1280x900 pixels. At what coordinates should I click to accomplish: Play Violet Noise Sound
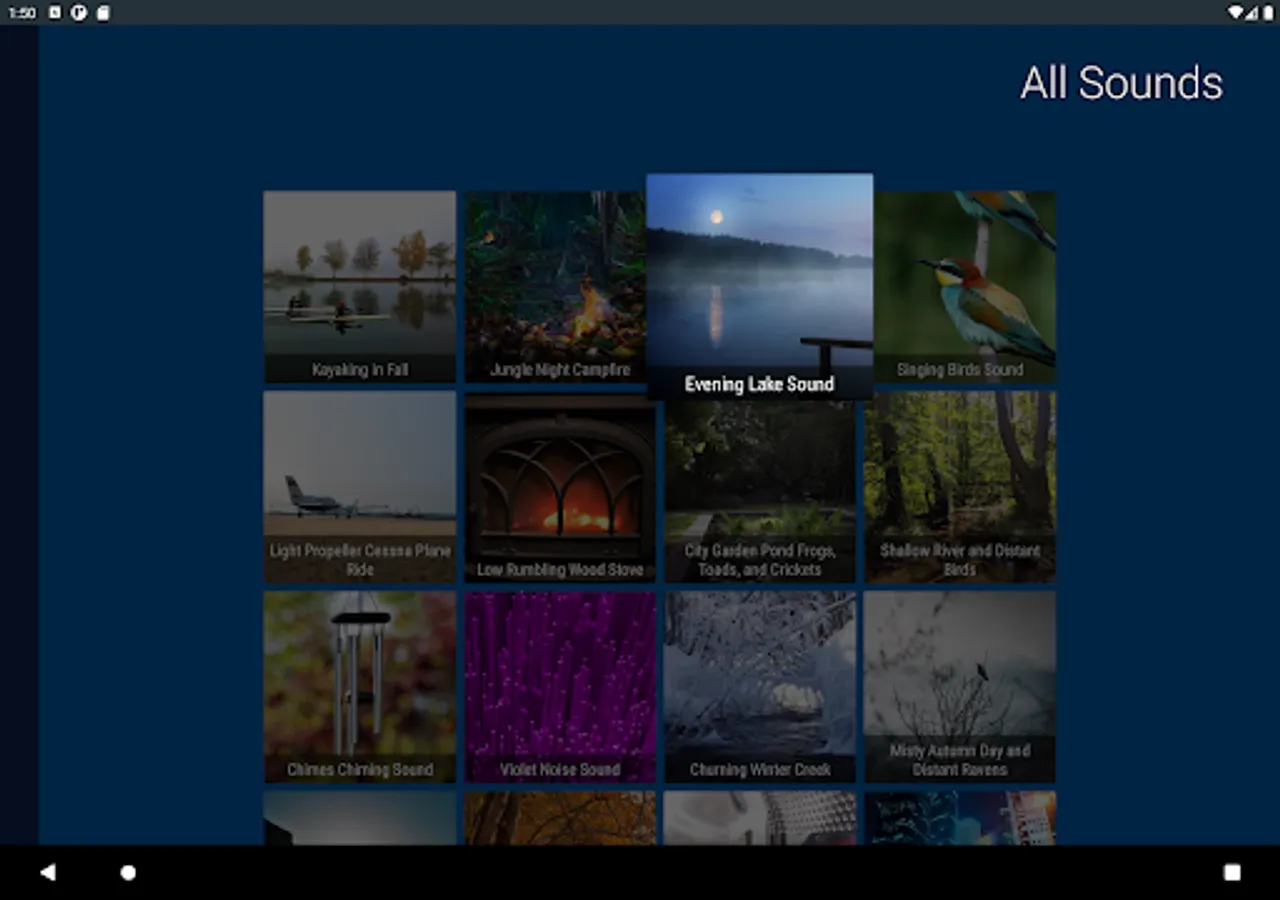point(559,686)
